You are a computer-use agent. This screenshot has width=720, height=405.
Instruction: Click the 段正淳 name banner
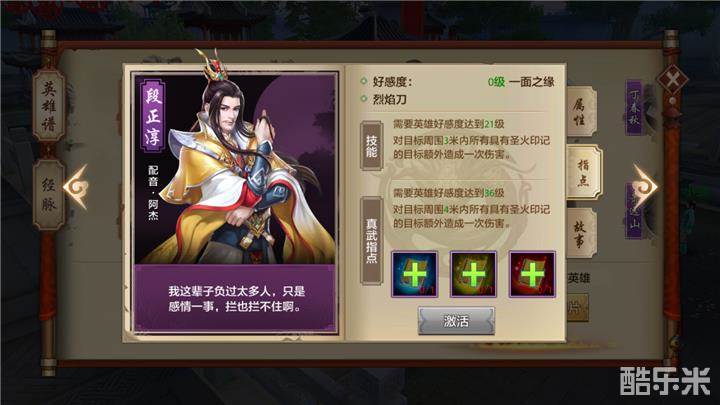click(153, 117)
